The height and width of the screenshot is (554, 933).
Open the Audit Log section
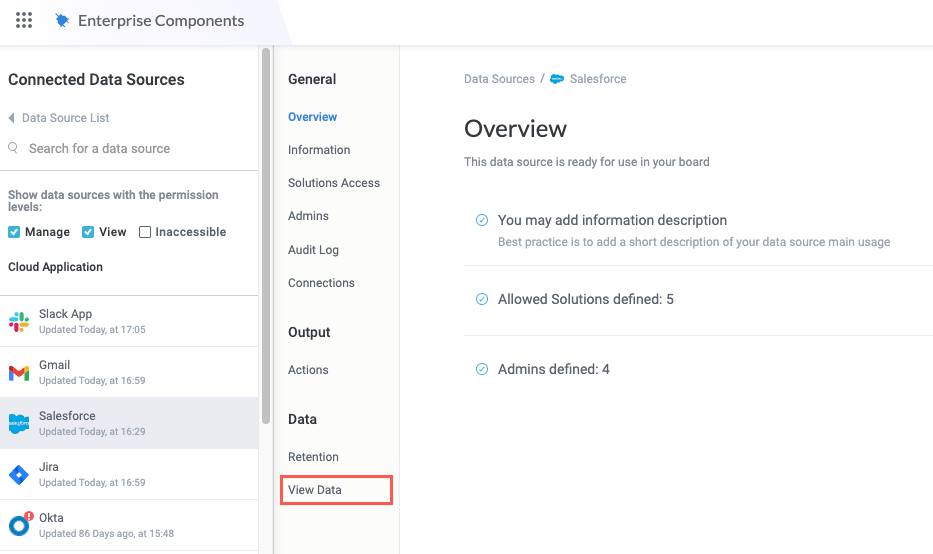coord(313,250)
